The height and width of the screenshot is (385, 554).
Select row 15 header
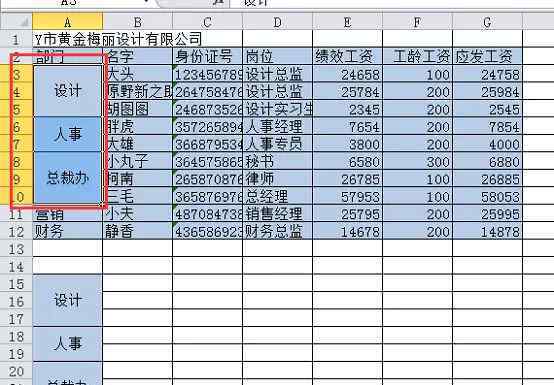click(16, 284)
